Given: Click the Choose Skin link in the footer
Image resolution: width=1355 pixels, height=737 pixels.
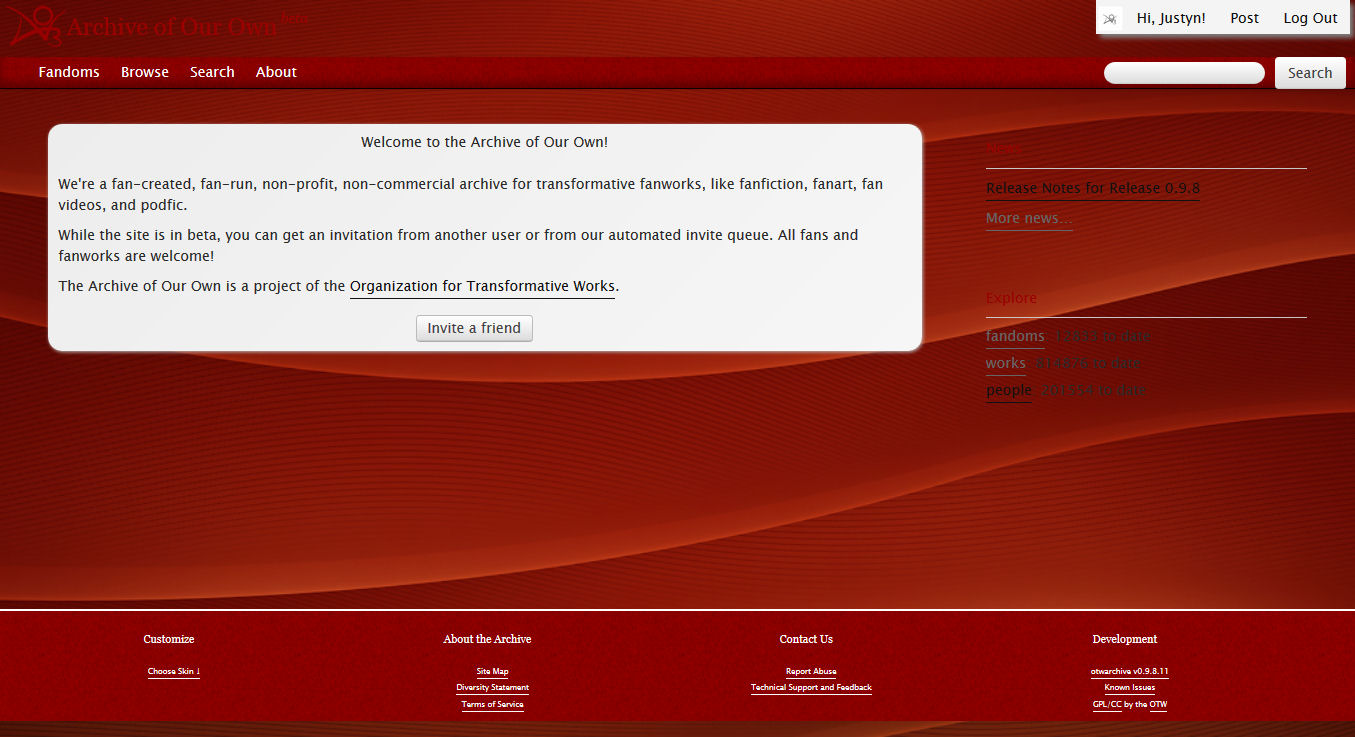Looking at the screenshot, I should pos(174,672).
